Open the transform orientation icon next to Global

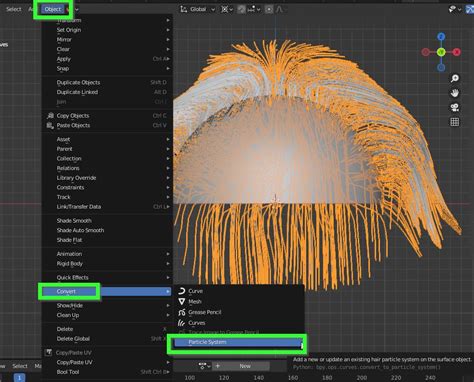(x=183, y=9)
